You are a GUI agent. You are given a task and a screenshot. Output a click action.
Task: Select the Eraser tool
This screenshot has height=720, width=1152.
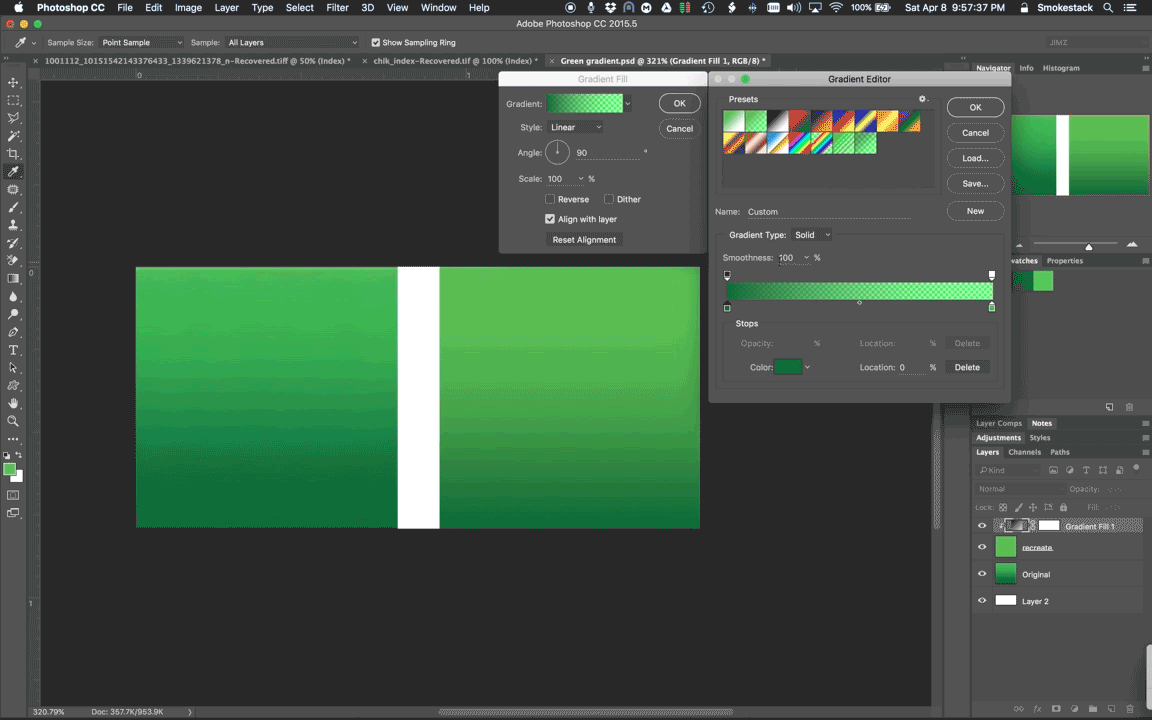[x=13, y=261]
